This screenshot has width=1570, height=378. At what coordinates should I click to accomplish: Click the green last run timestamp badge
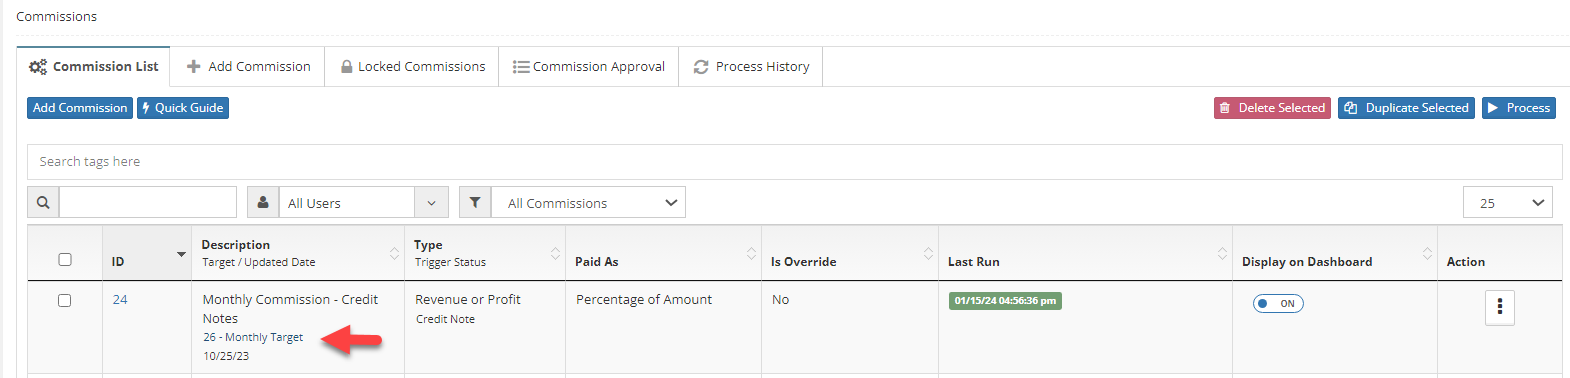tap(1005, 300)
